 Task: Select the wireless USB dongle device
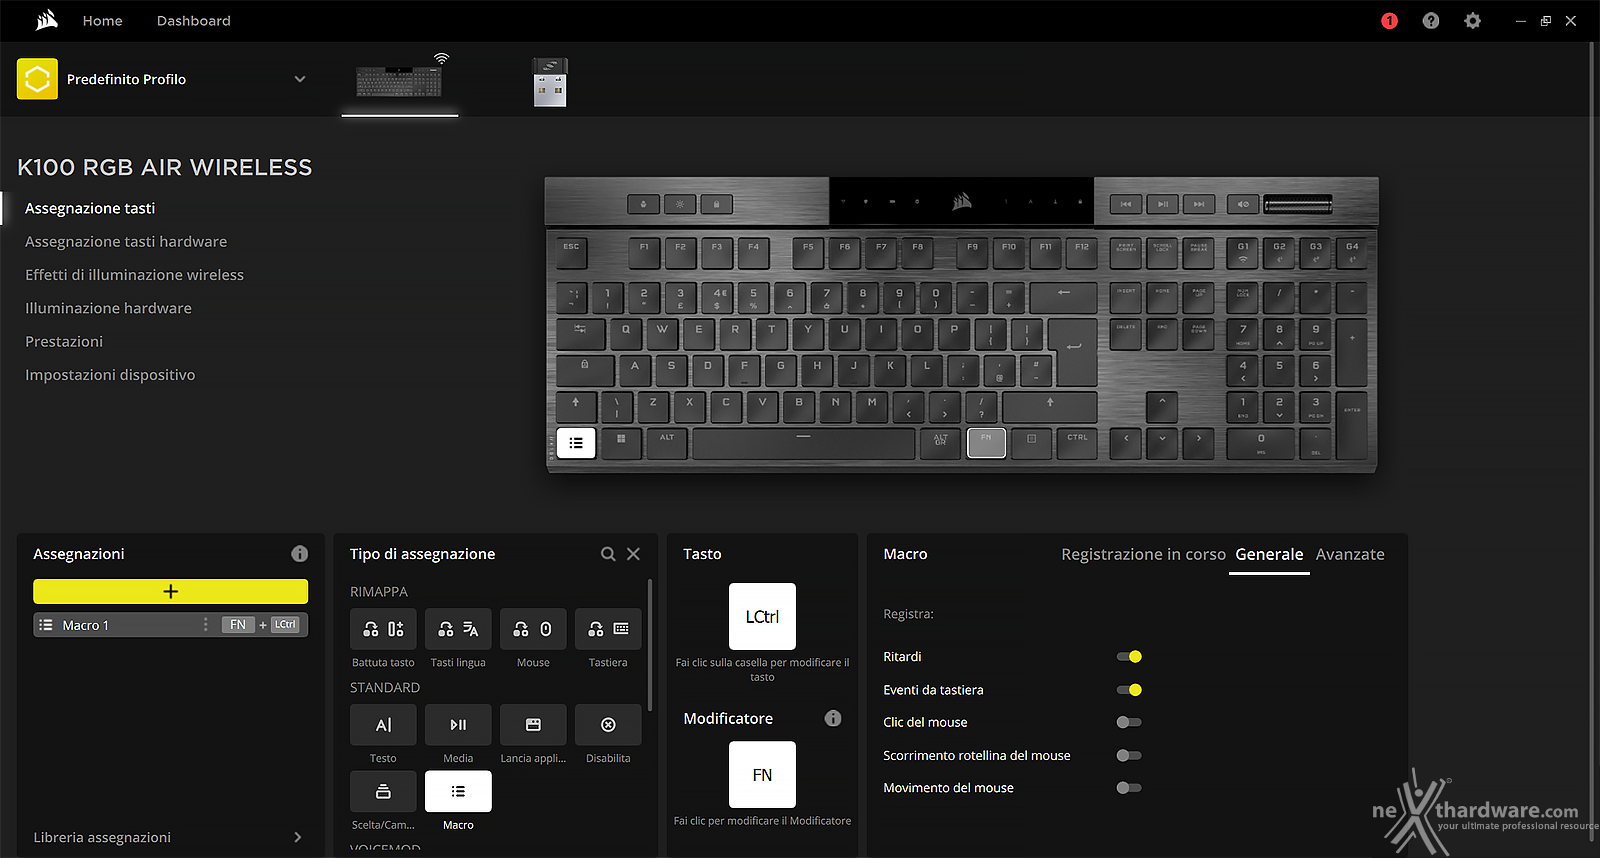click(x=550, y=82)
